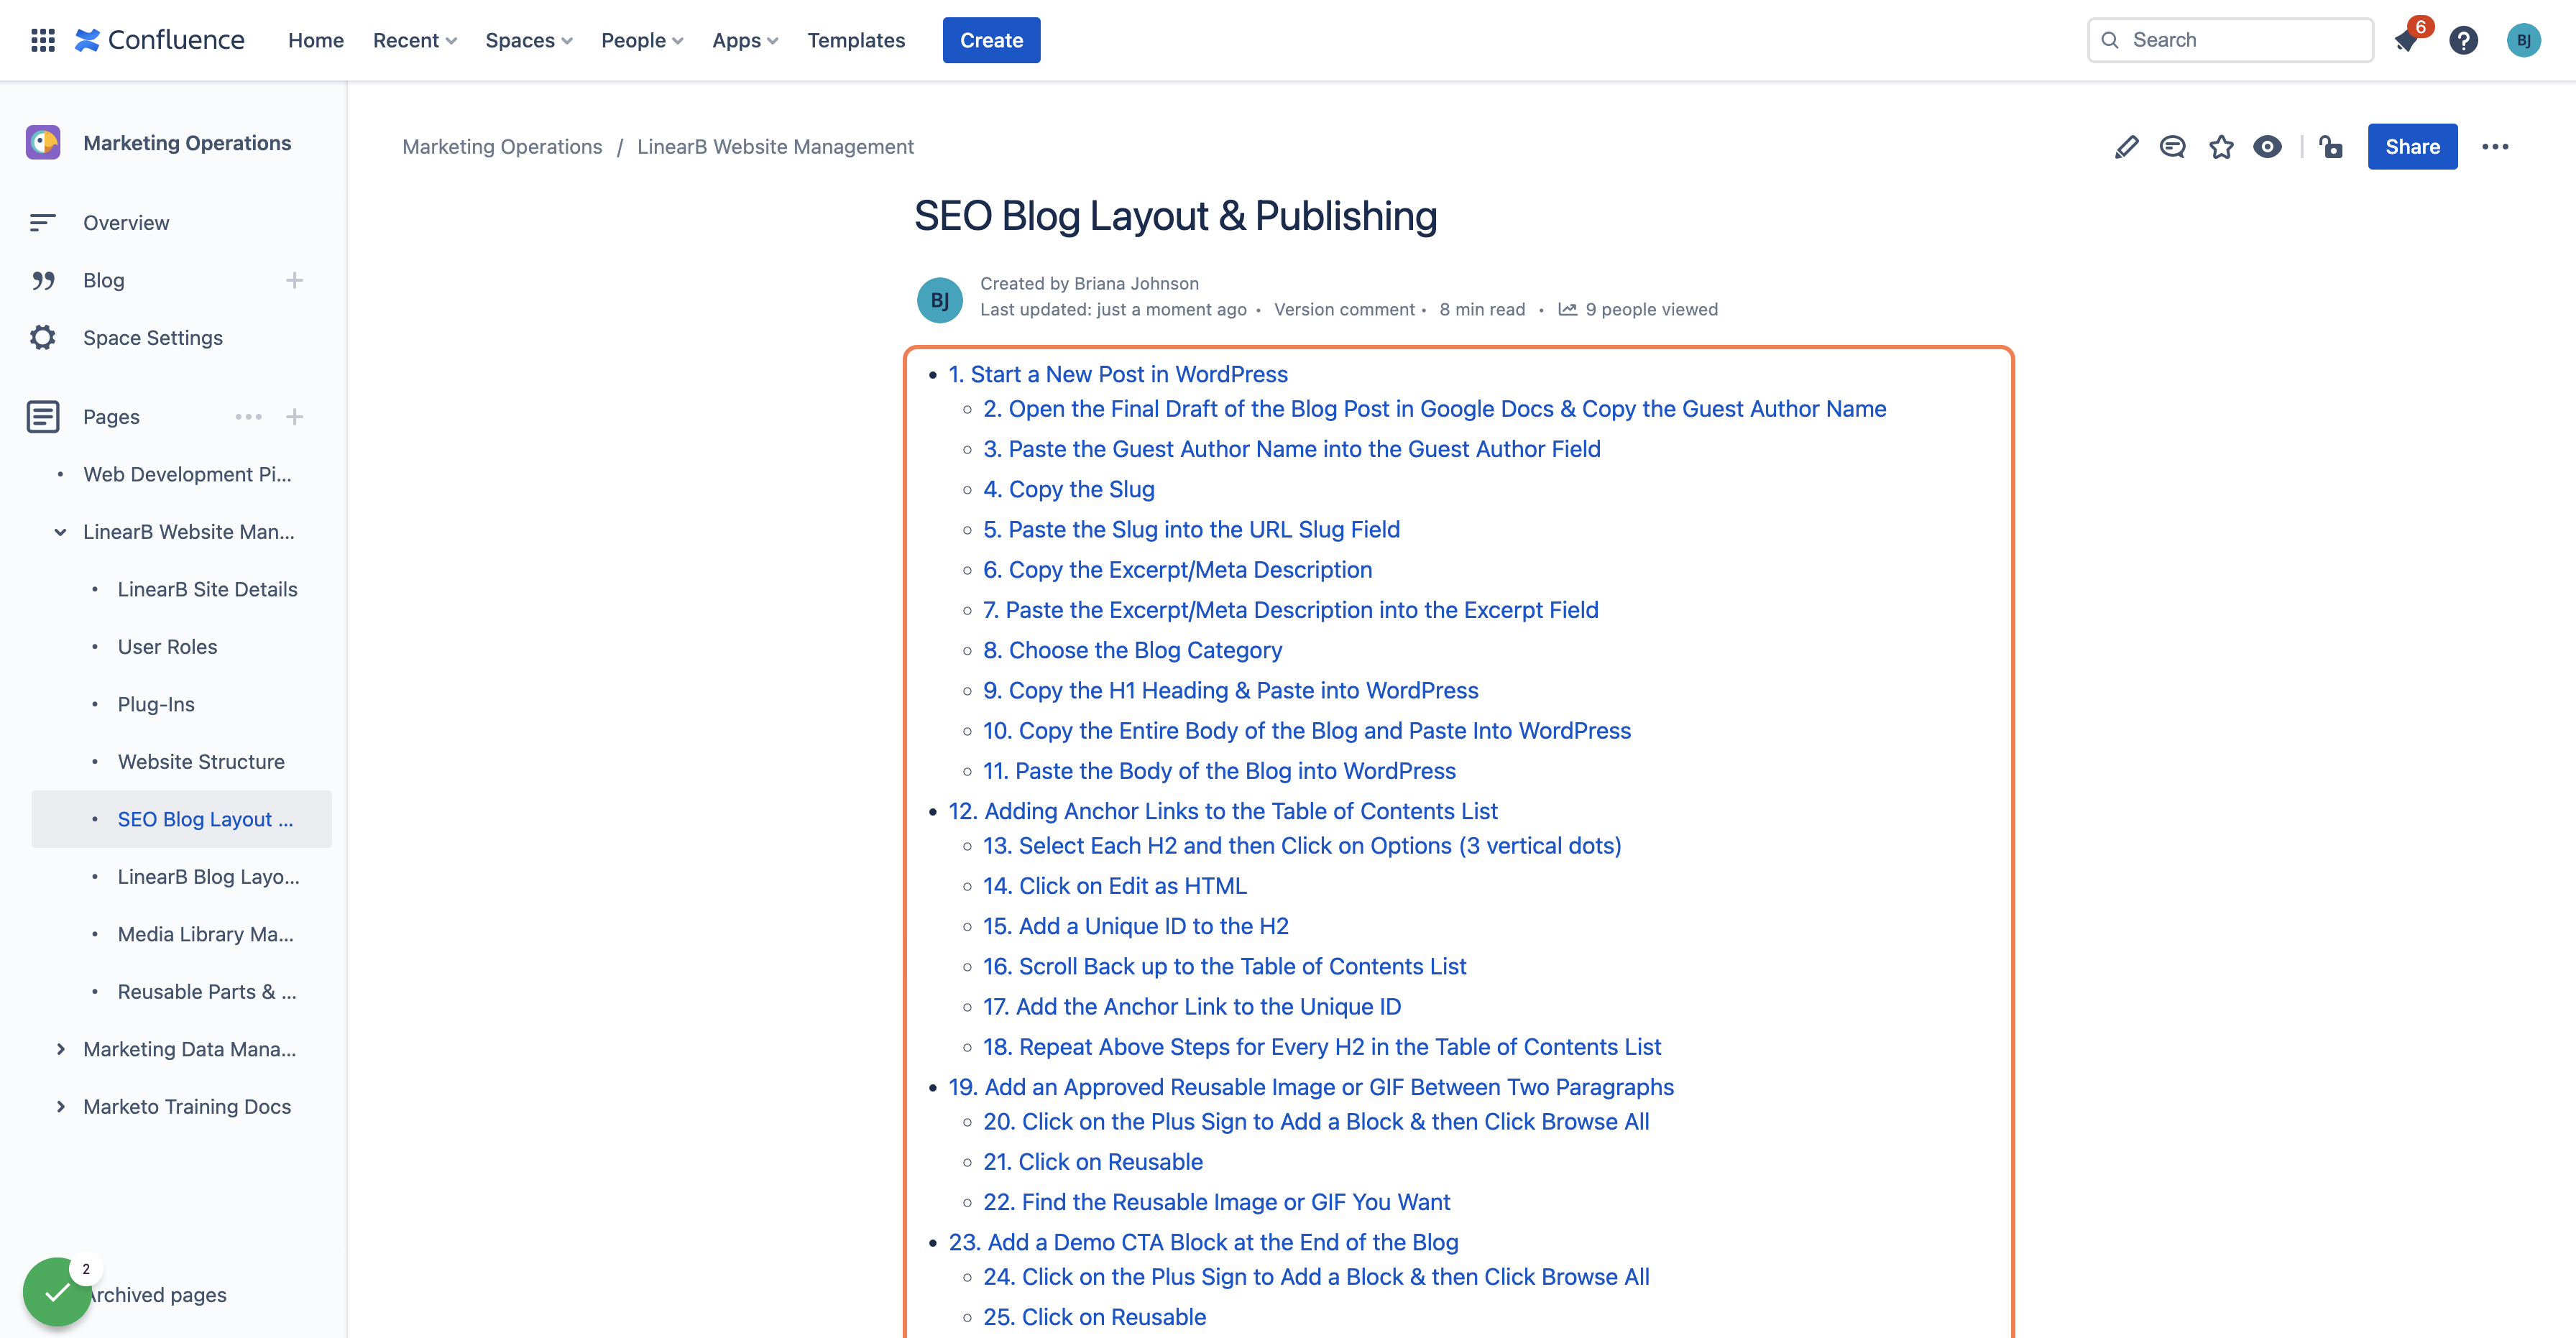Screen dimensions: 2576x1338
Task: Open more actions ellipsis menu
Action: (2495, 147)
